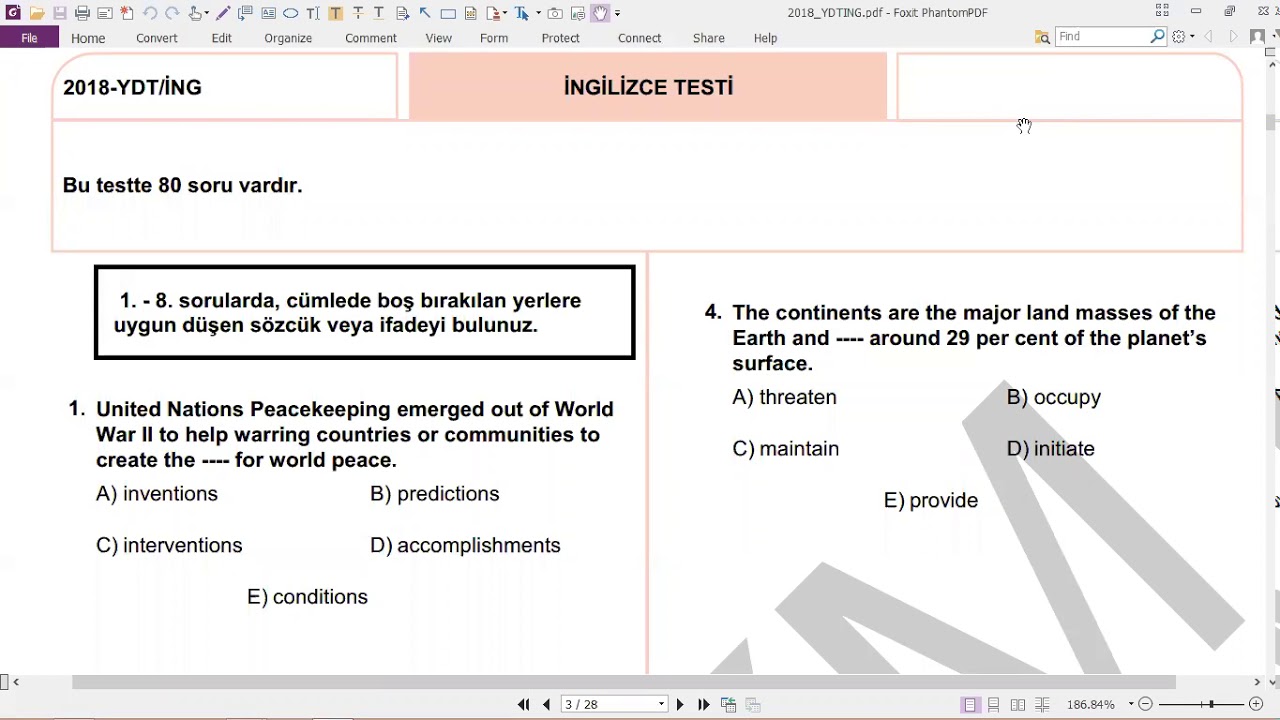1280x720 pixels.
Task: Activate the Hand tool
Action: click(x=599, y=13)
